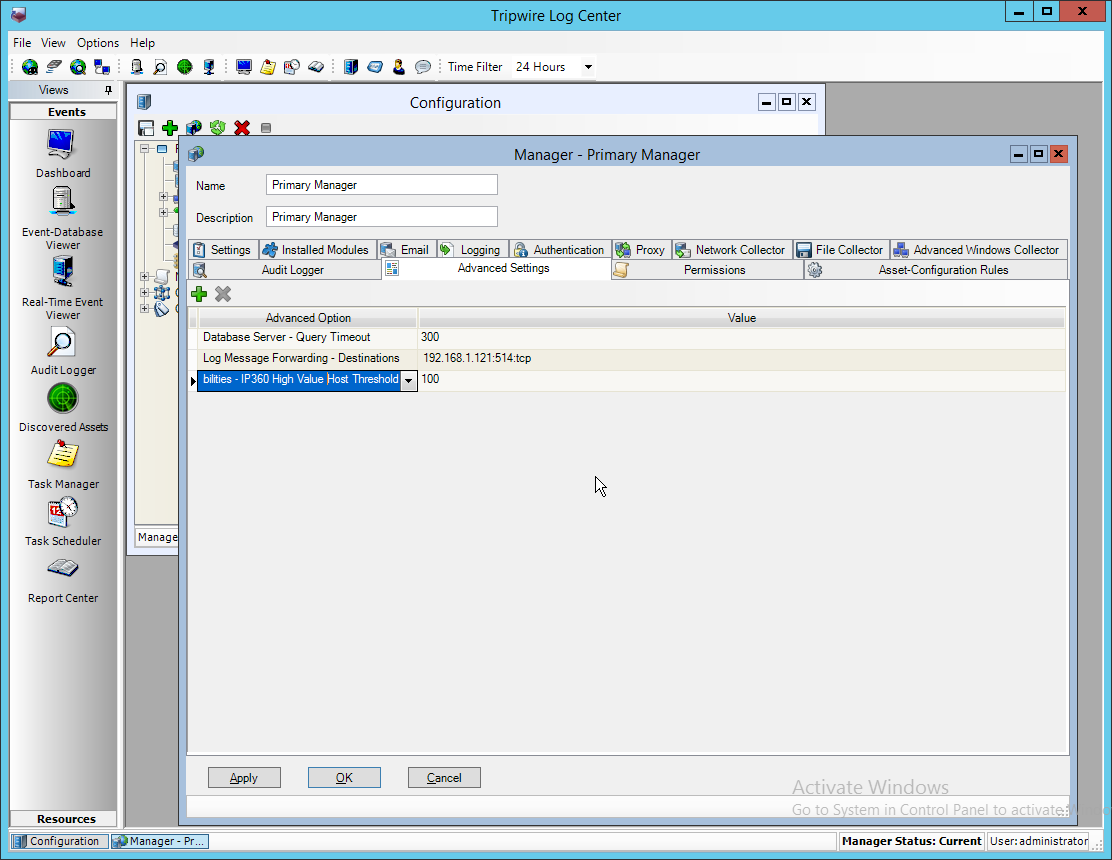Click the green radar icon in the main toolbar
1112x860 pixels.
coord(184,67)
